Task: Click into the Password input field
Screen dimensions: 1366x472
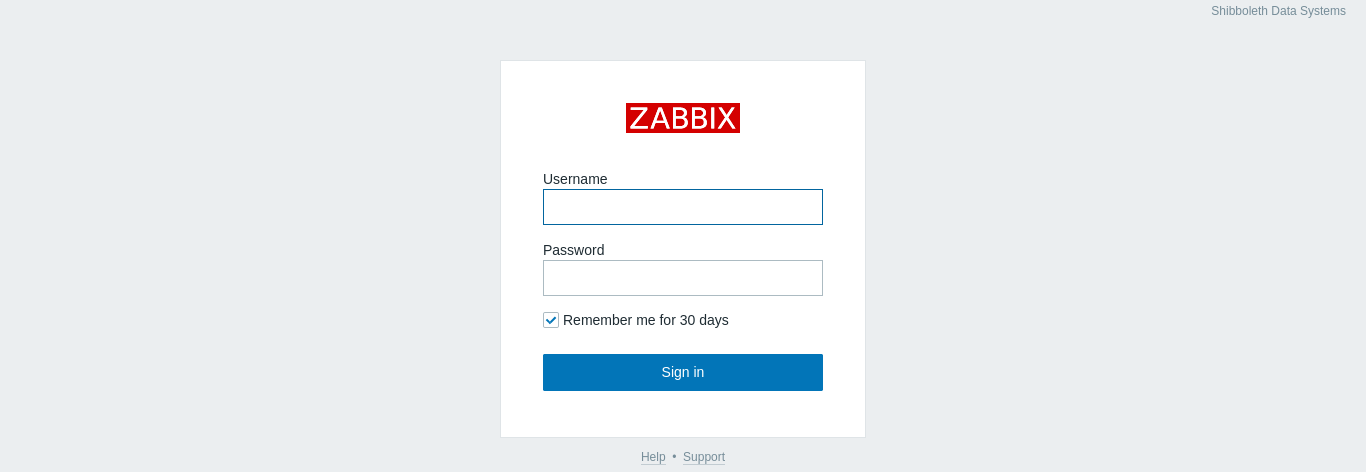Action: click(683, 278)
